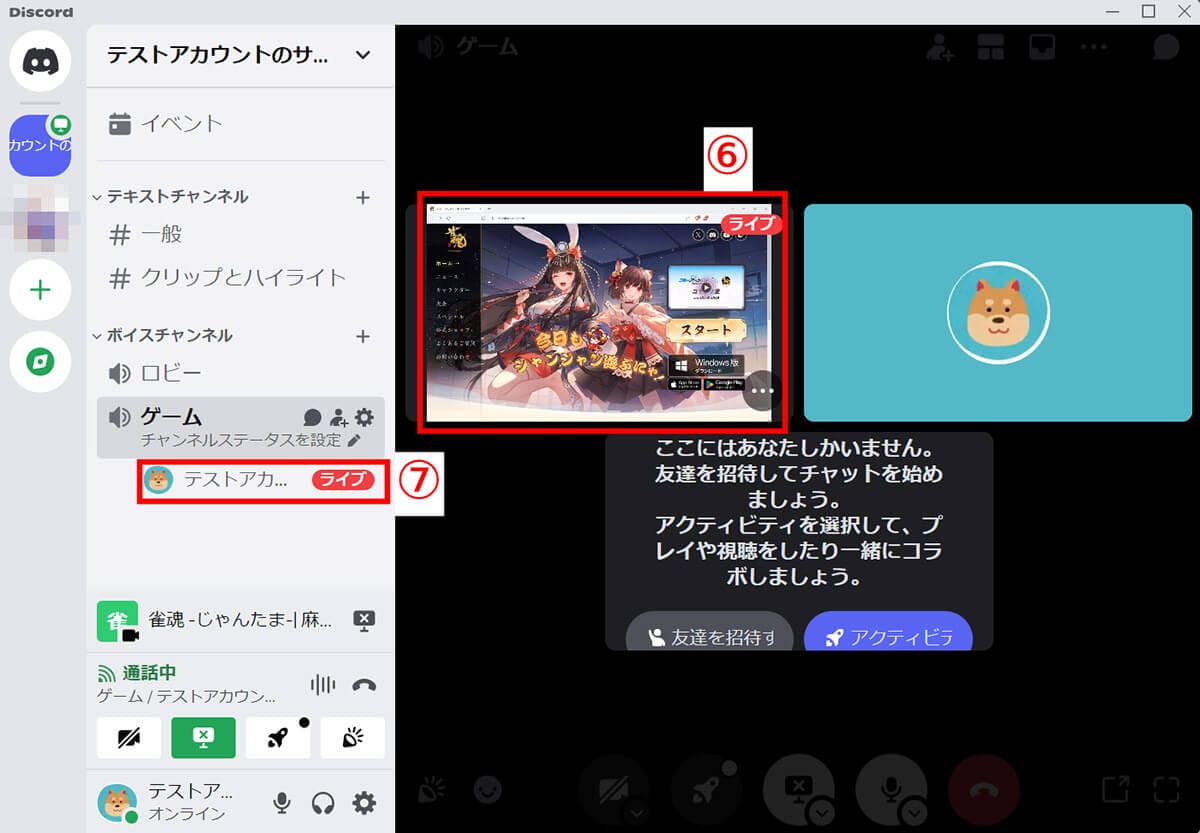Add a server with the plus icon

[x=40, y=290]
